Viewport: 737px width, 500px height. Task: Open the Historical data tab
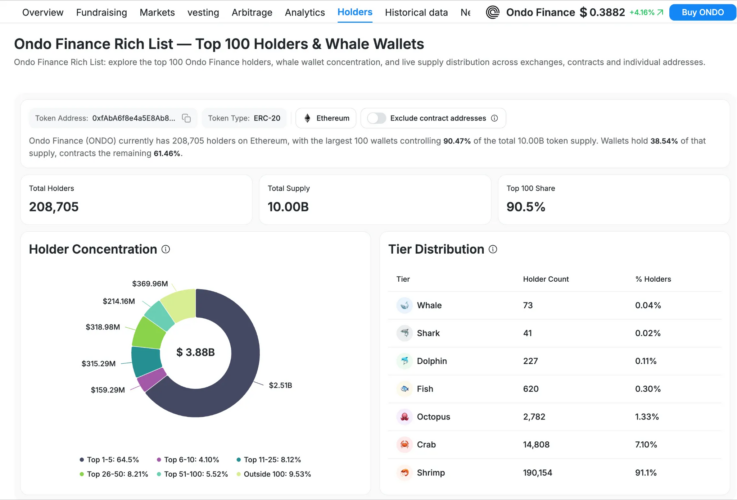416,13
